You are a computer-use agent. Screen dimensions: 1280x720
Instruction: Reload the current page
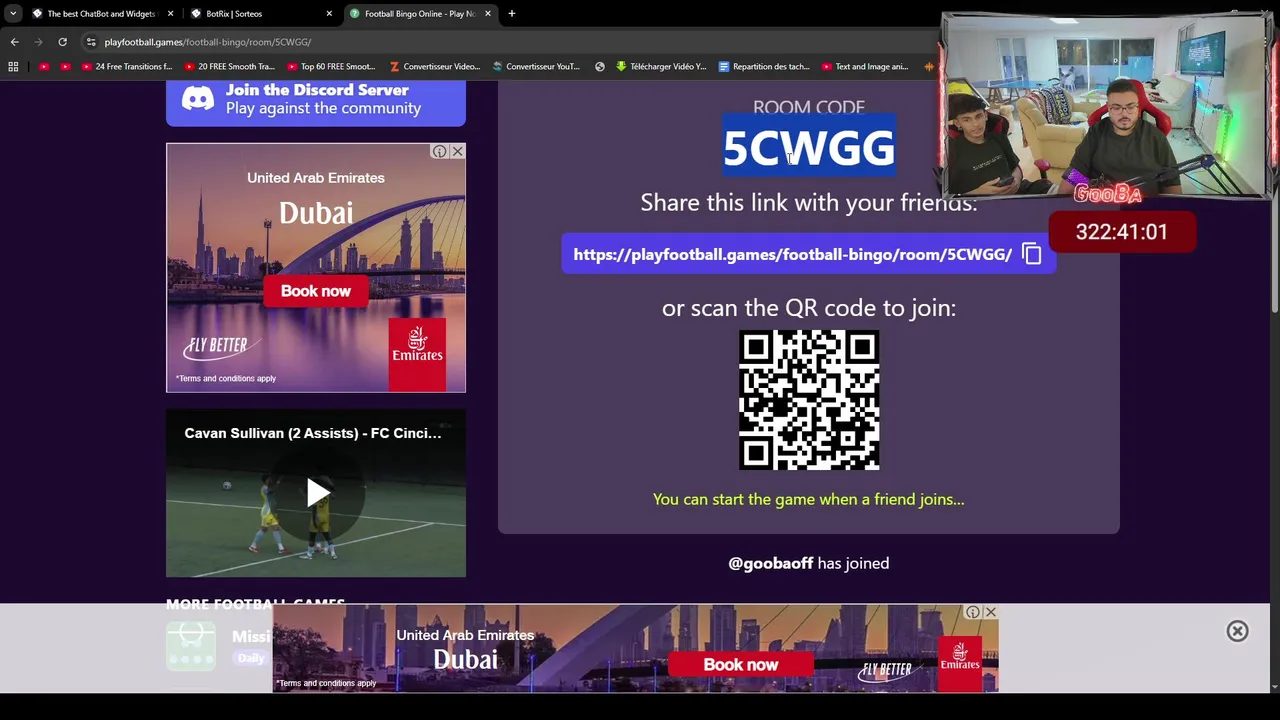(62, 42)
